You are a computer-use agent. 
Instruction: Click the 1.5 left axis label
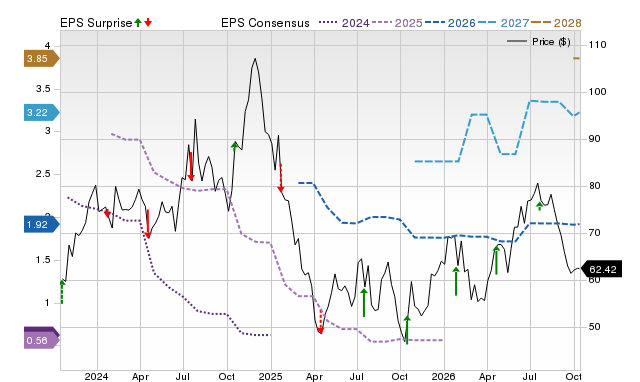43,260
